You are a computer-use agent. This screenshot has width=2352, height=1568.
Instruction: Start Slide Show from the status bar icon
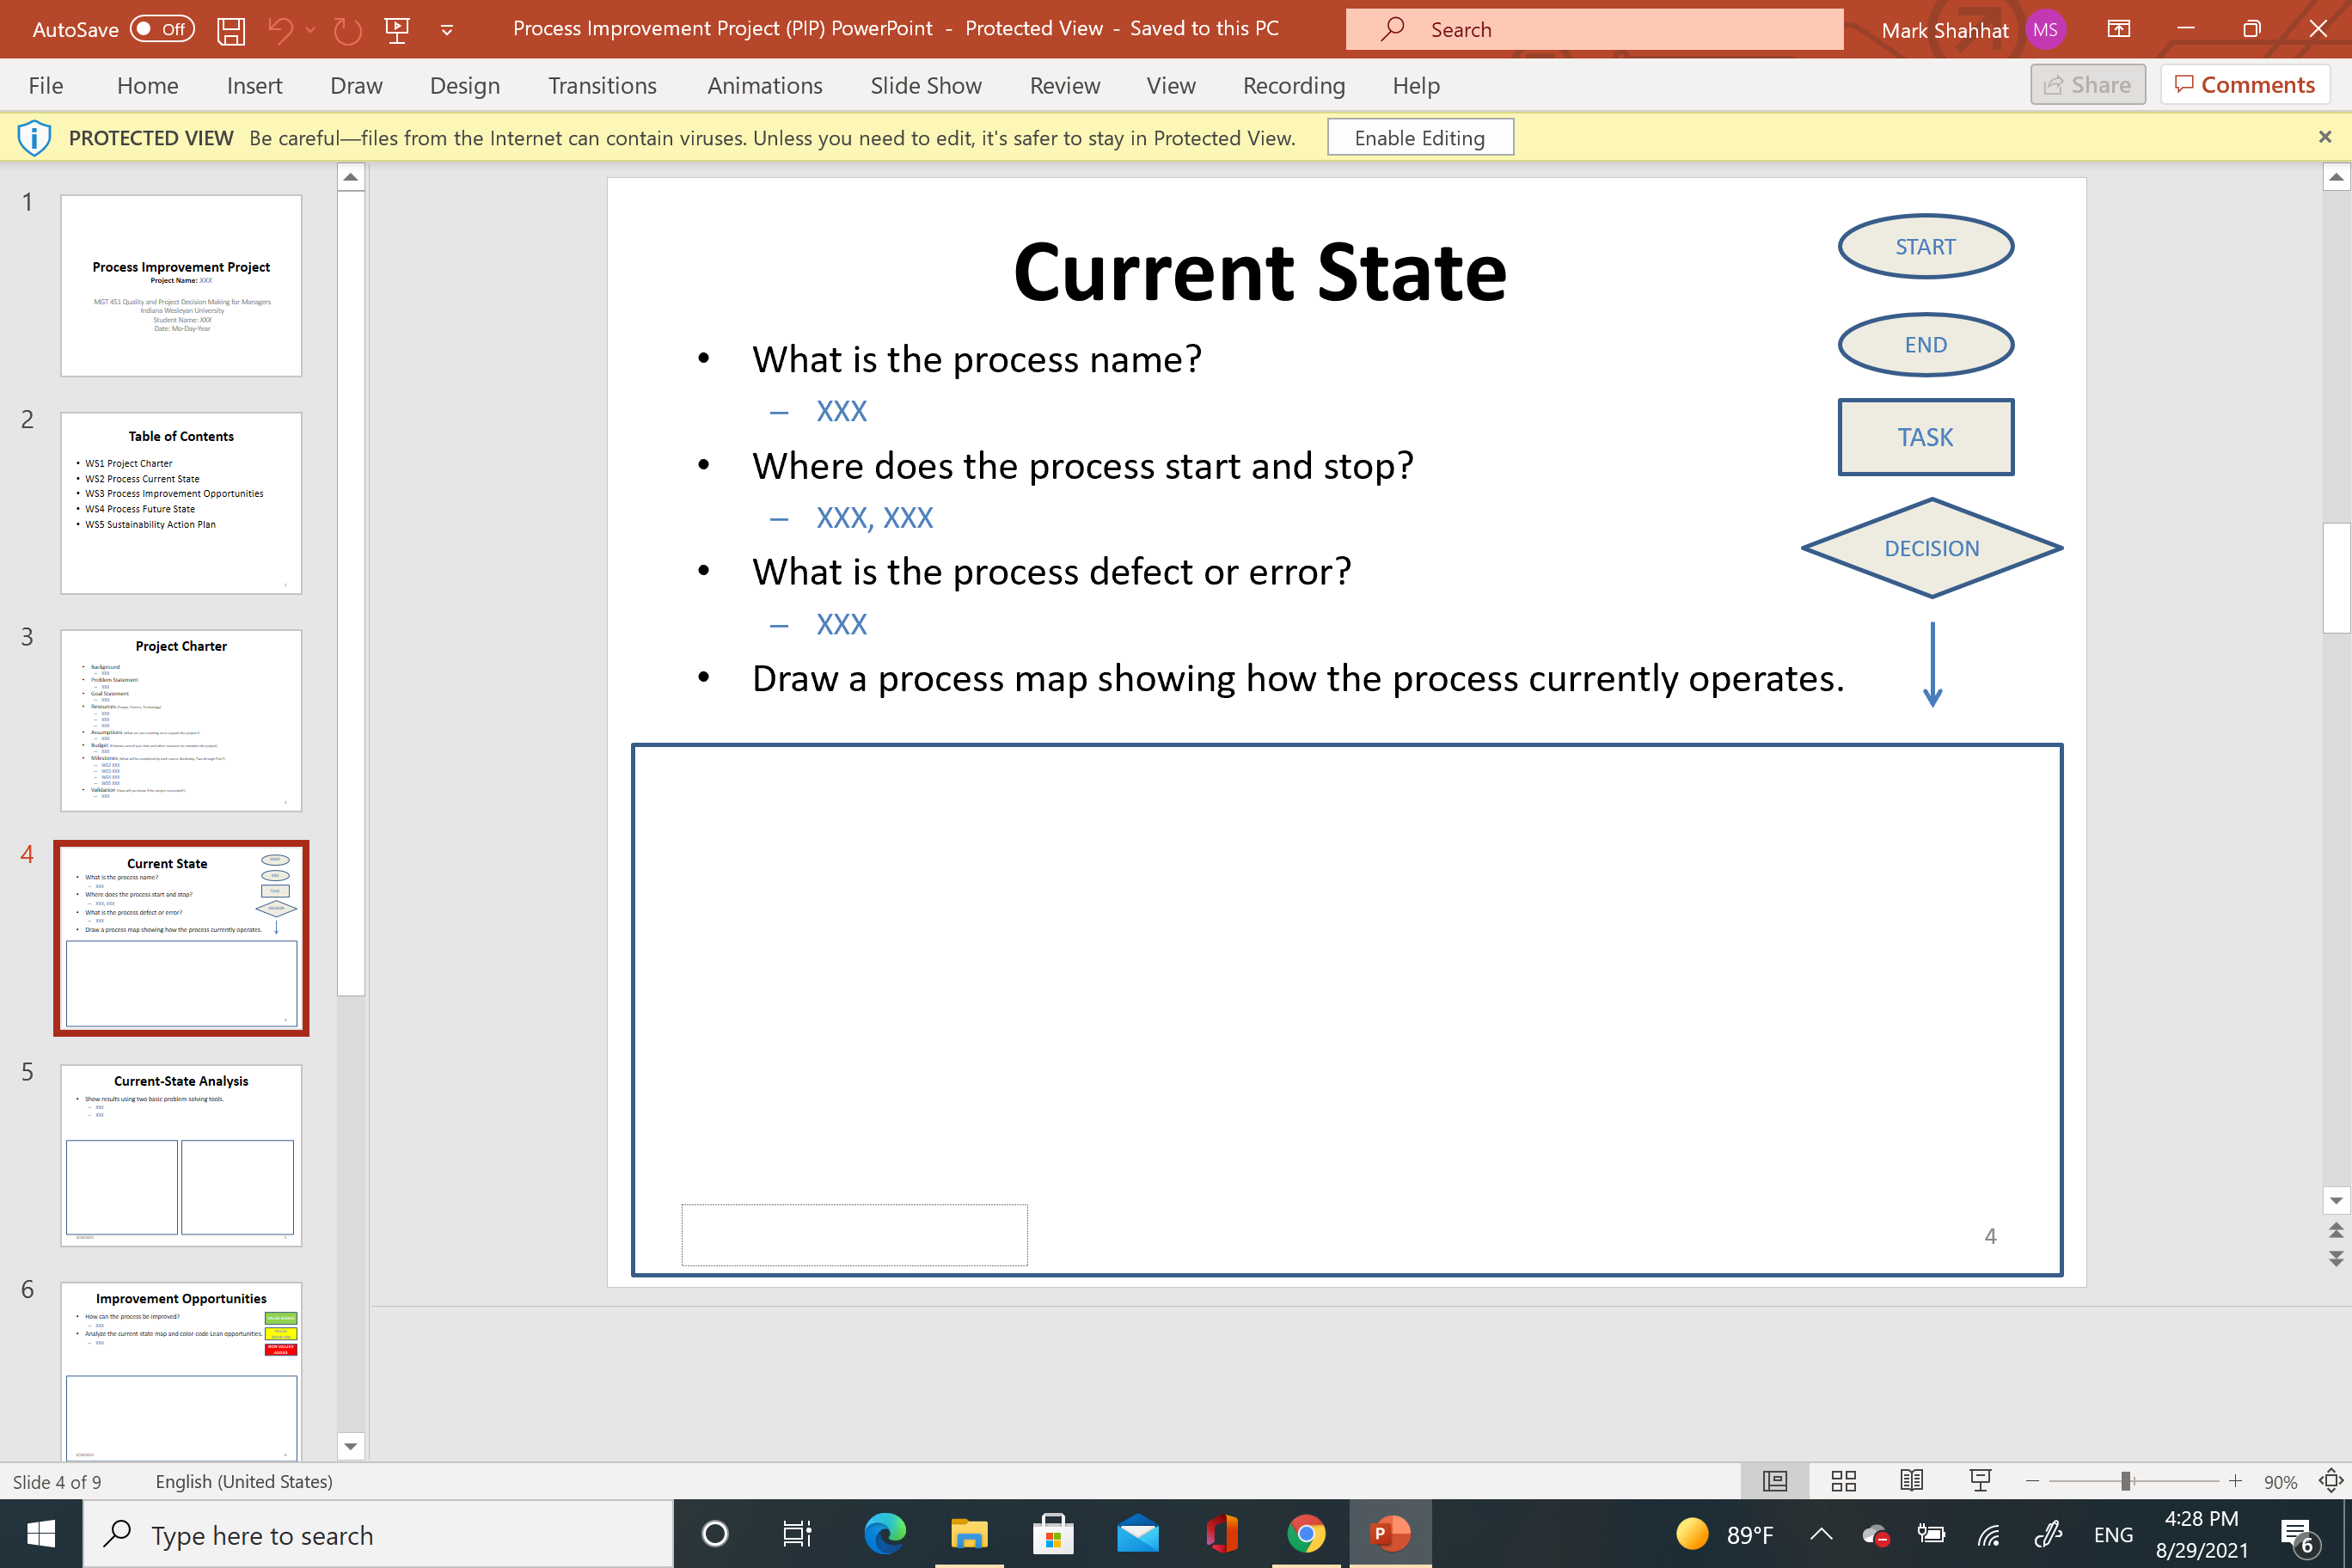point(1980,1481)
